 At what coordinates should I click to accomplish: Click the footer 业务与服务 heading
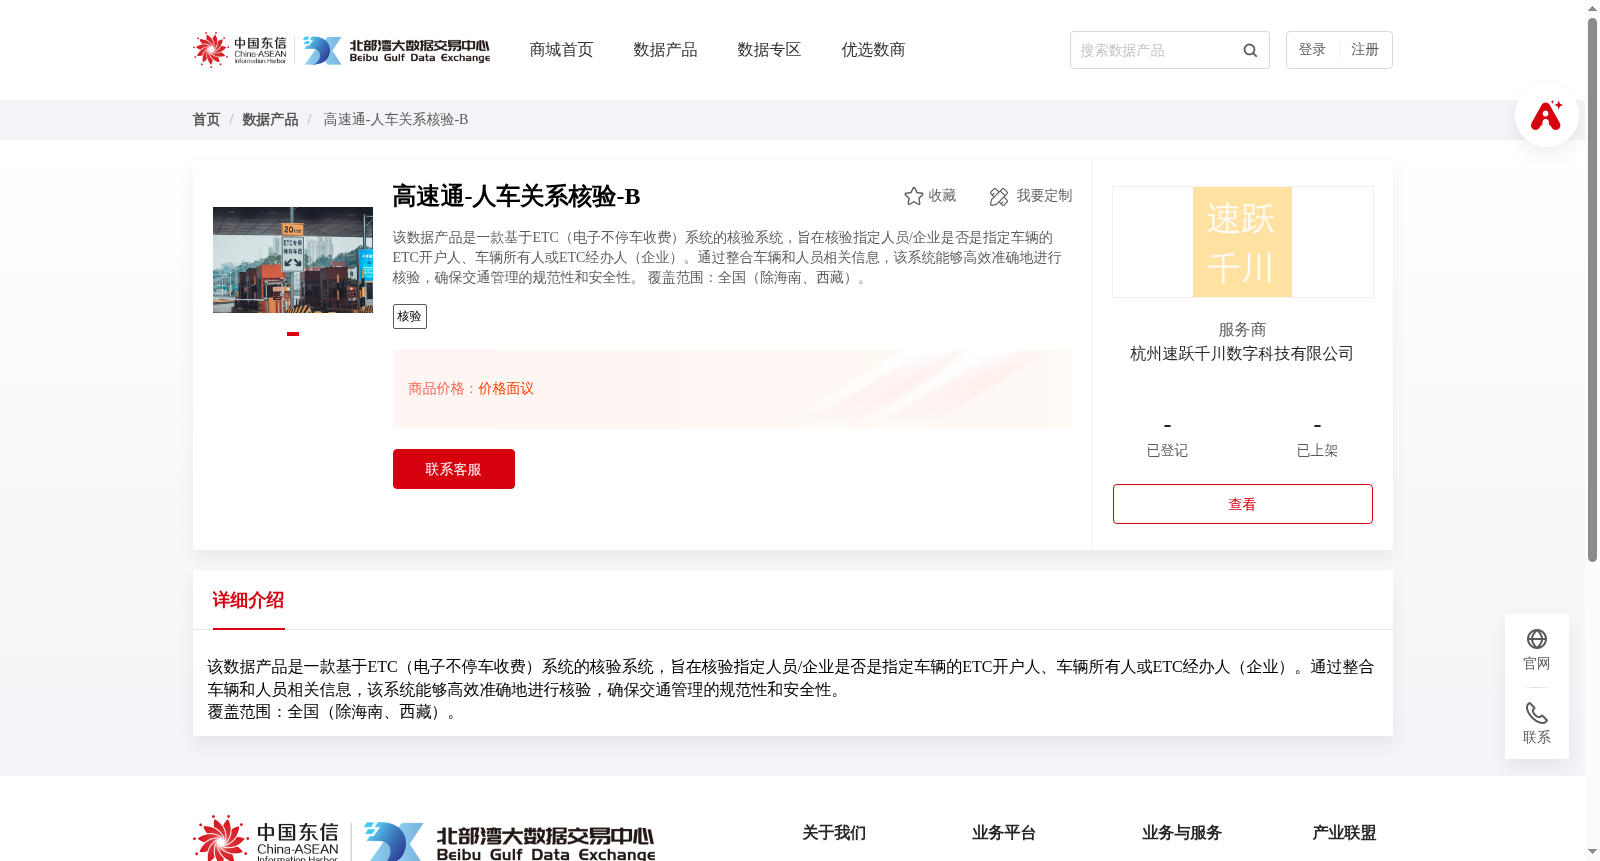1182,833
